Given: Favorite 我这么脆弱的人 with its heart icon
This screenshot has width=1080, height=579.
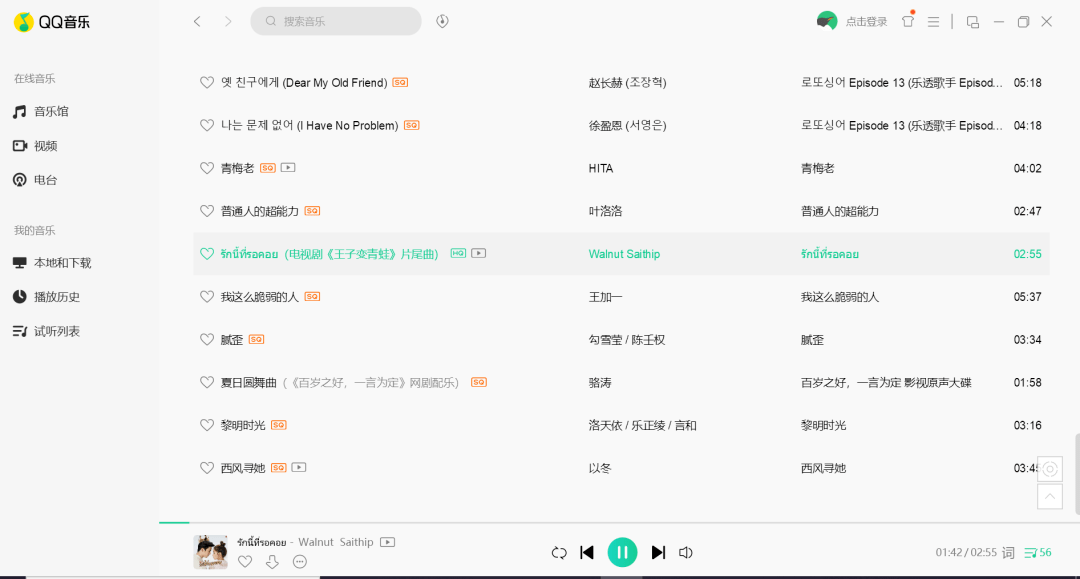Looking at the screenshot, I should 207,297.
